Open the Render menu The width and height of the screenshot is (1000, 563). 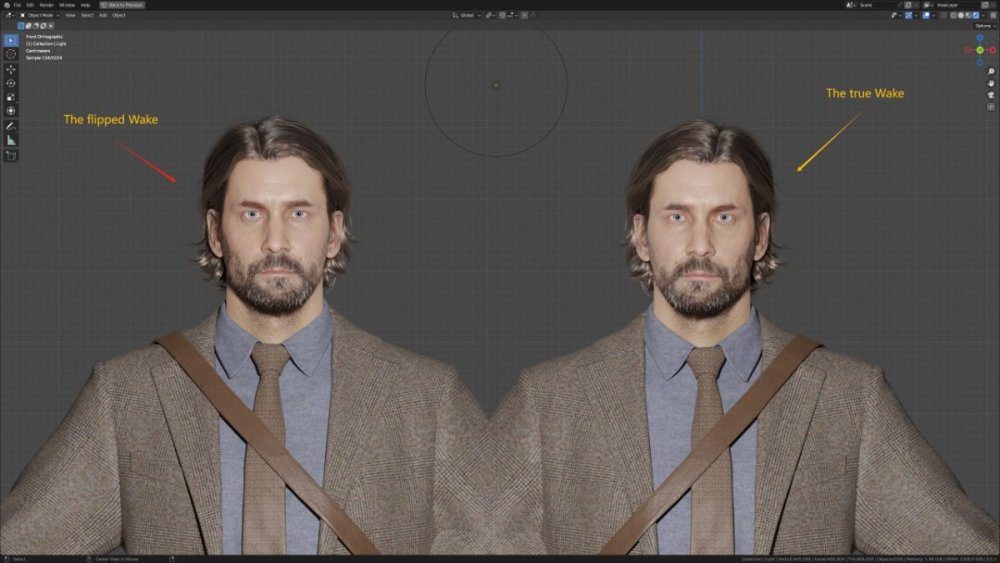click(46, 5)
